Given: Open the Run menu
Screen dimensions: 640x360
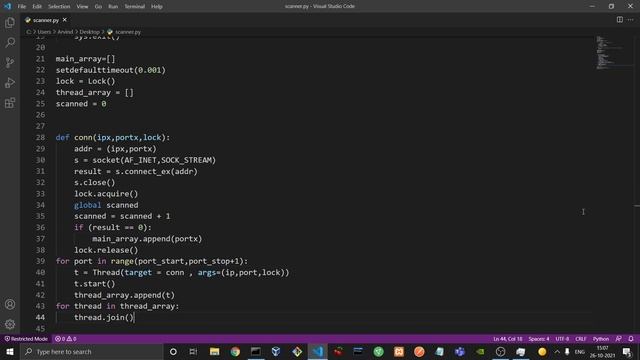Looking at the screenshot, I should point(113,7).
